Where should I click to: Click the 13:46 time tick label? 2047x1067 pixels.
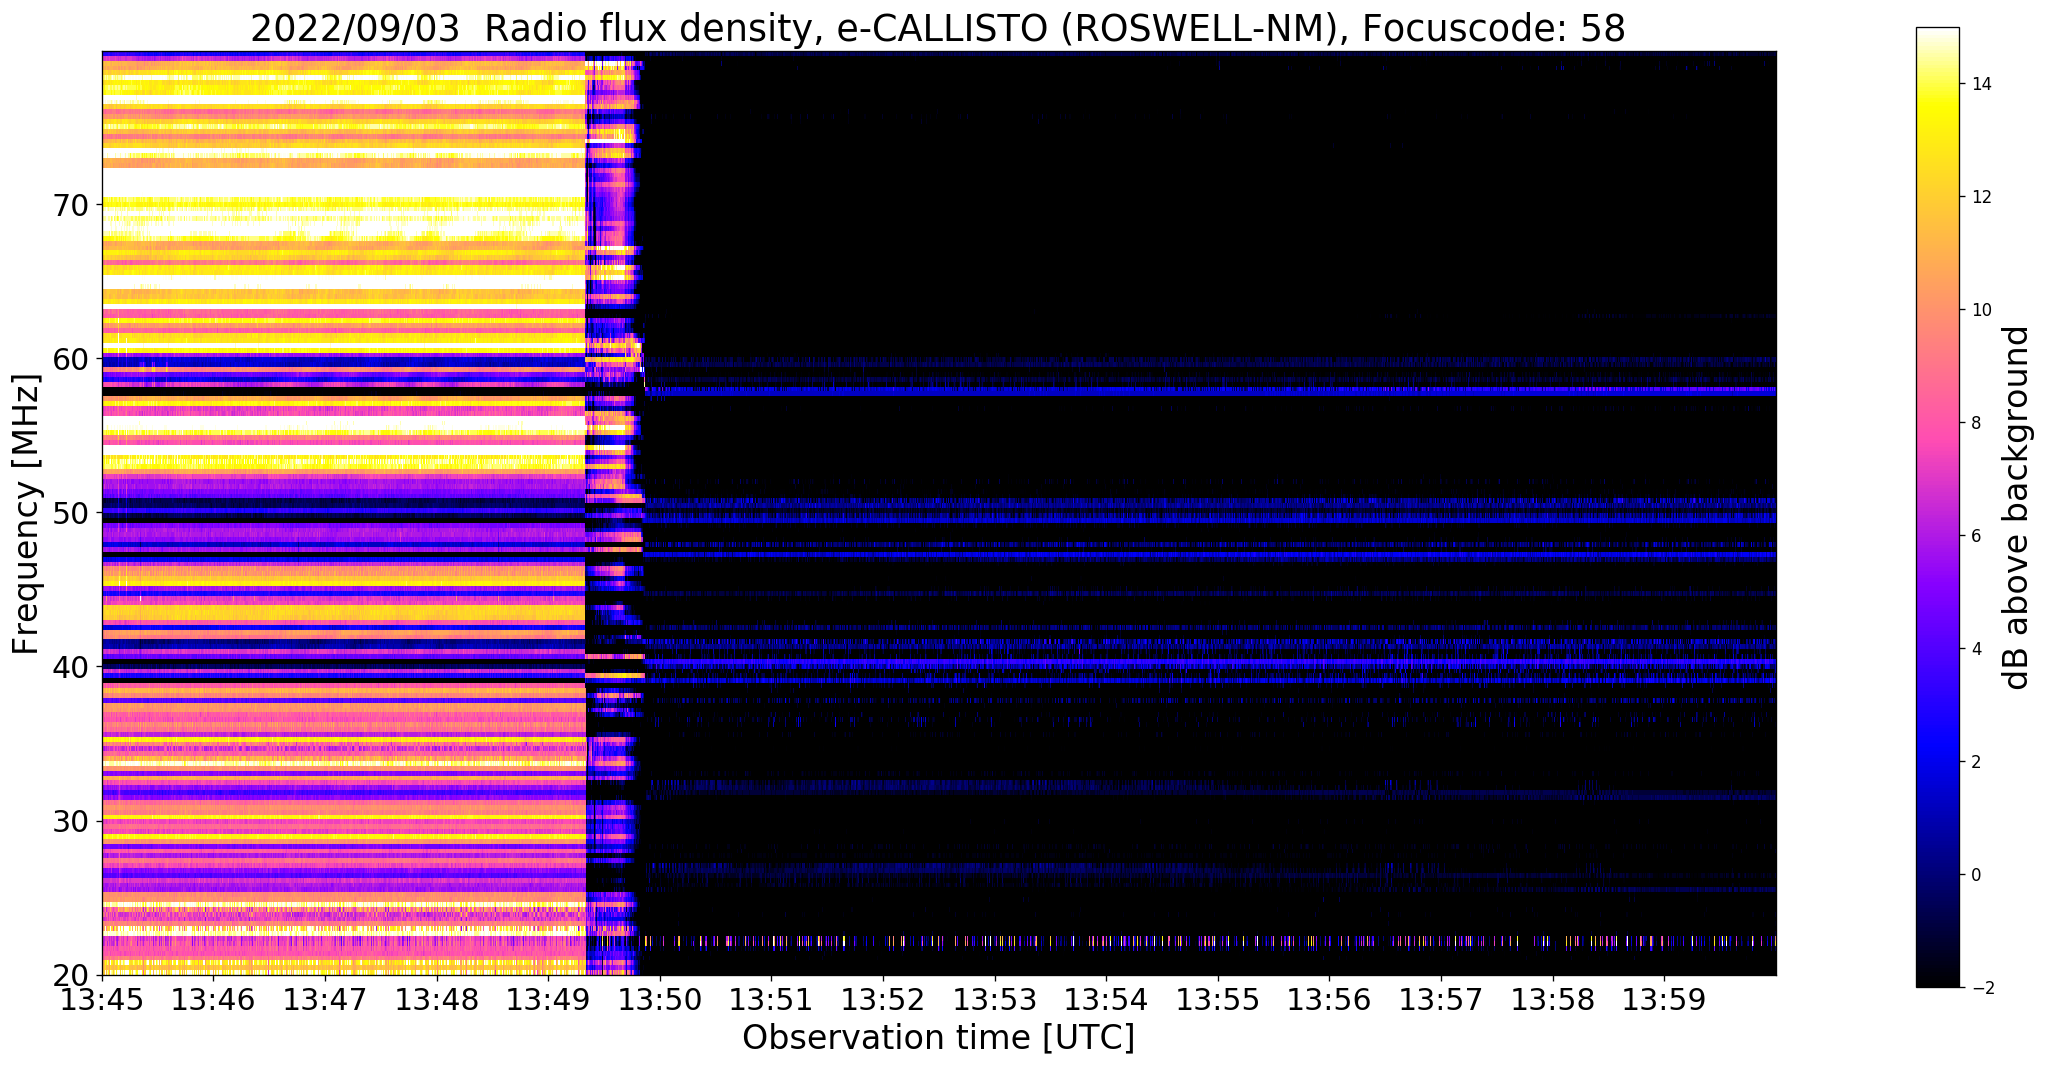coord(214,1000)
